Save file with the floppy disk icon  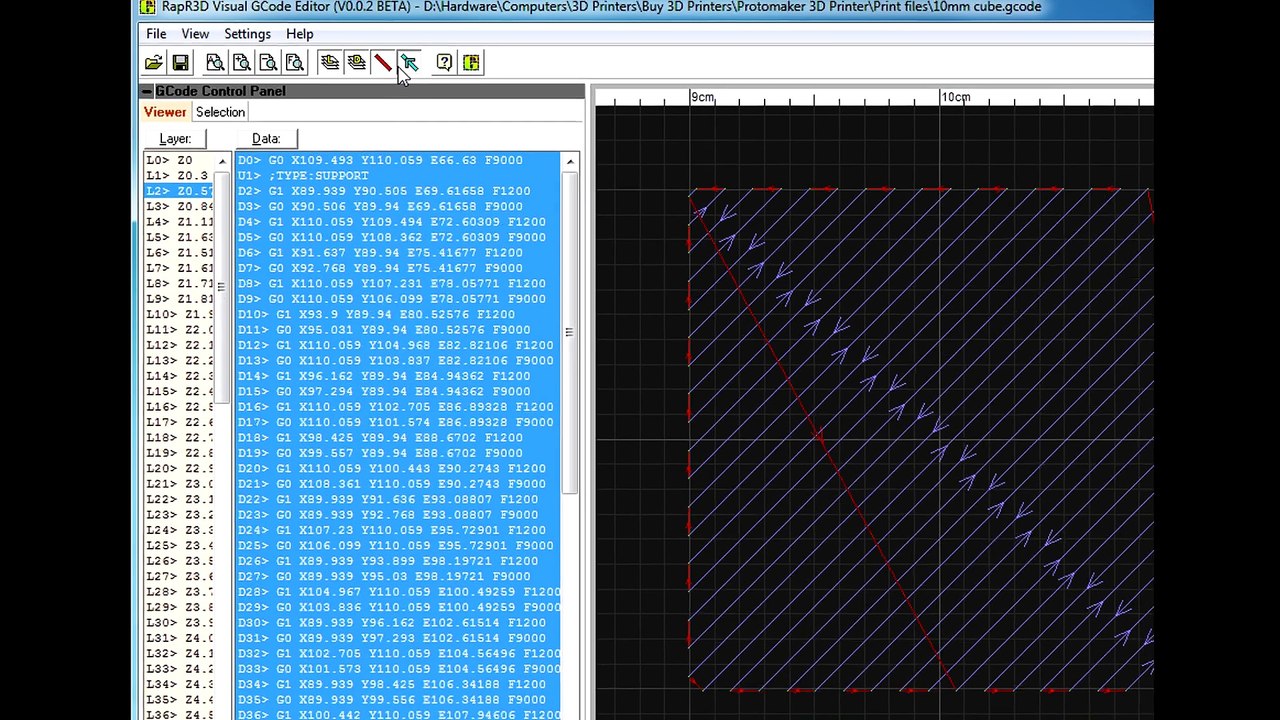[x=180, y=63]
